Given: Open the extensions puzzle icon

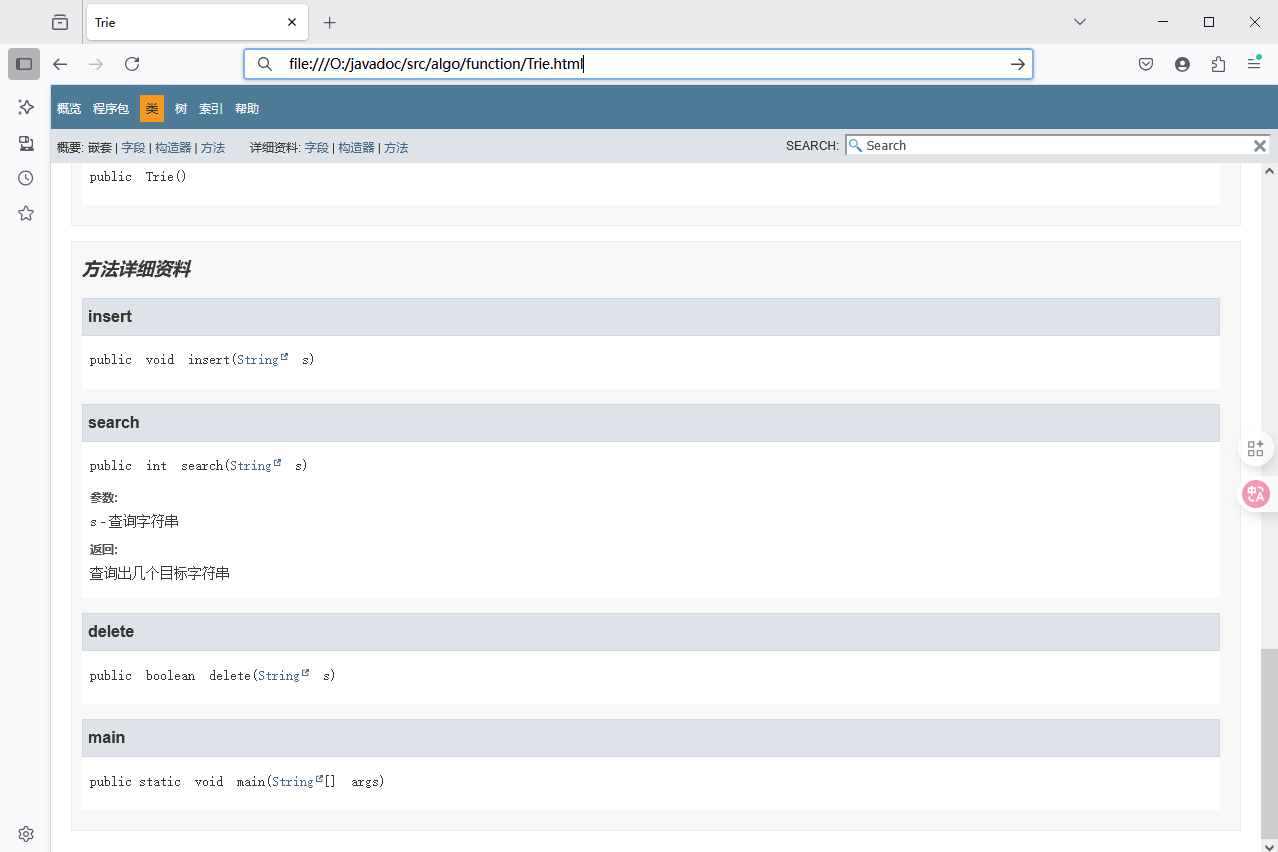Looking at the screenshot, I should point(1218,64).
